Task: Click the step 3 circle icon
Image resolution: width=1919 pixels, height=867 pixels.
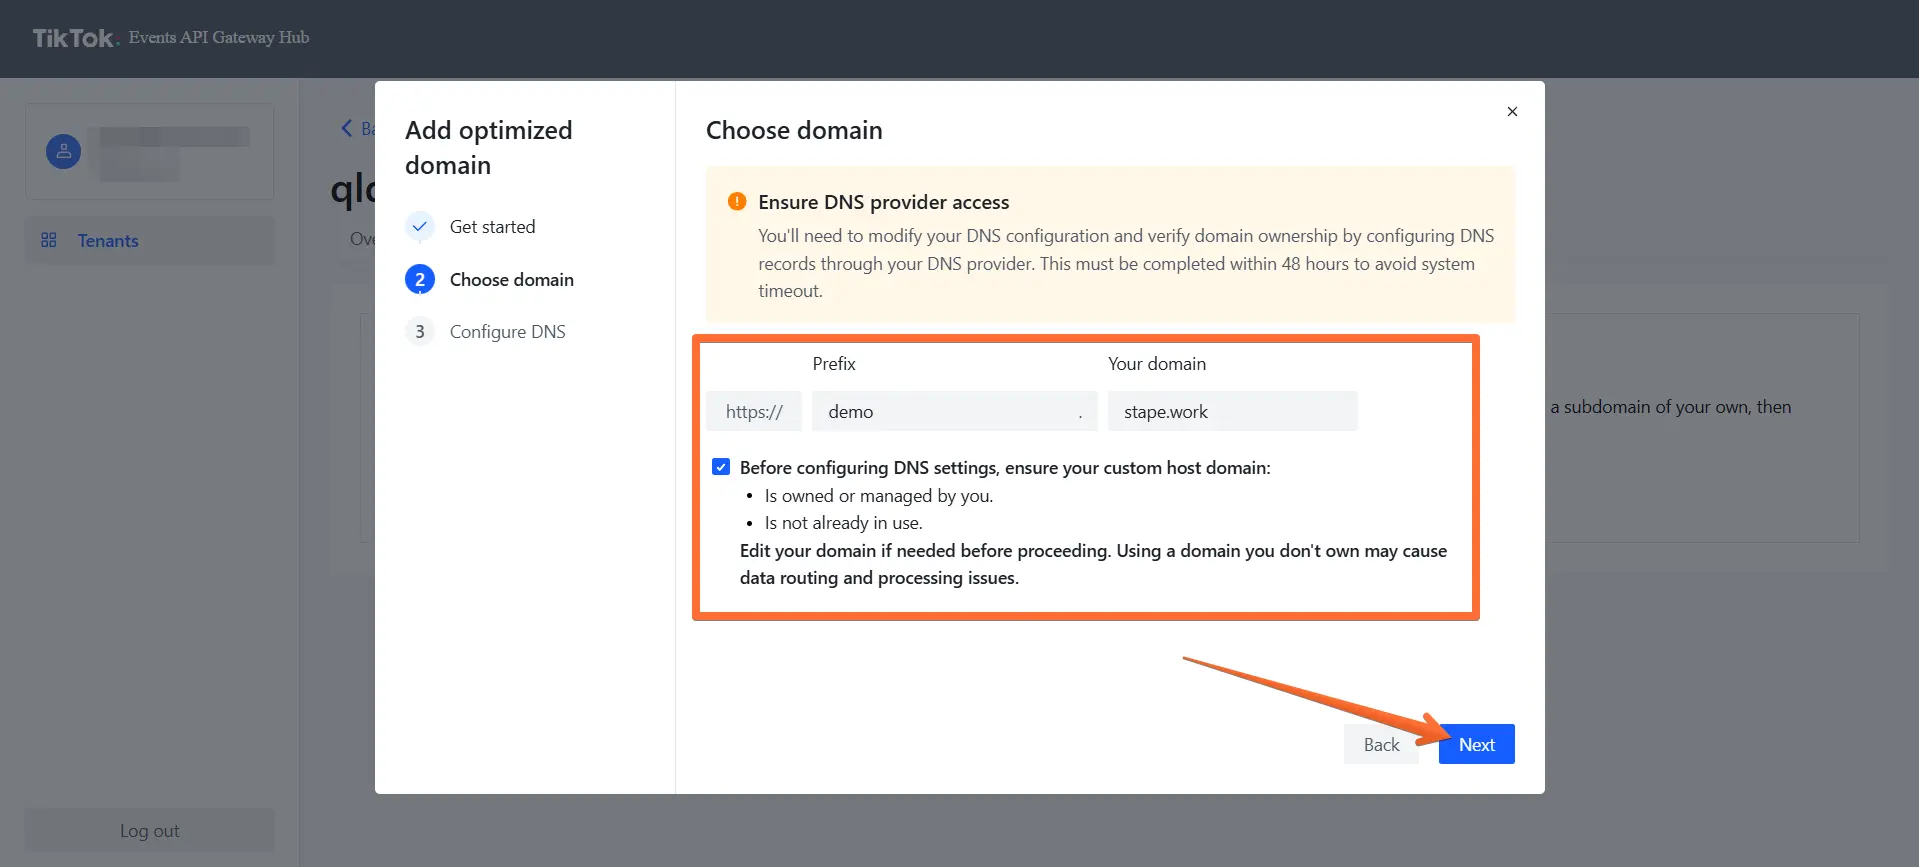Action: [420, 332]
